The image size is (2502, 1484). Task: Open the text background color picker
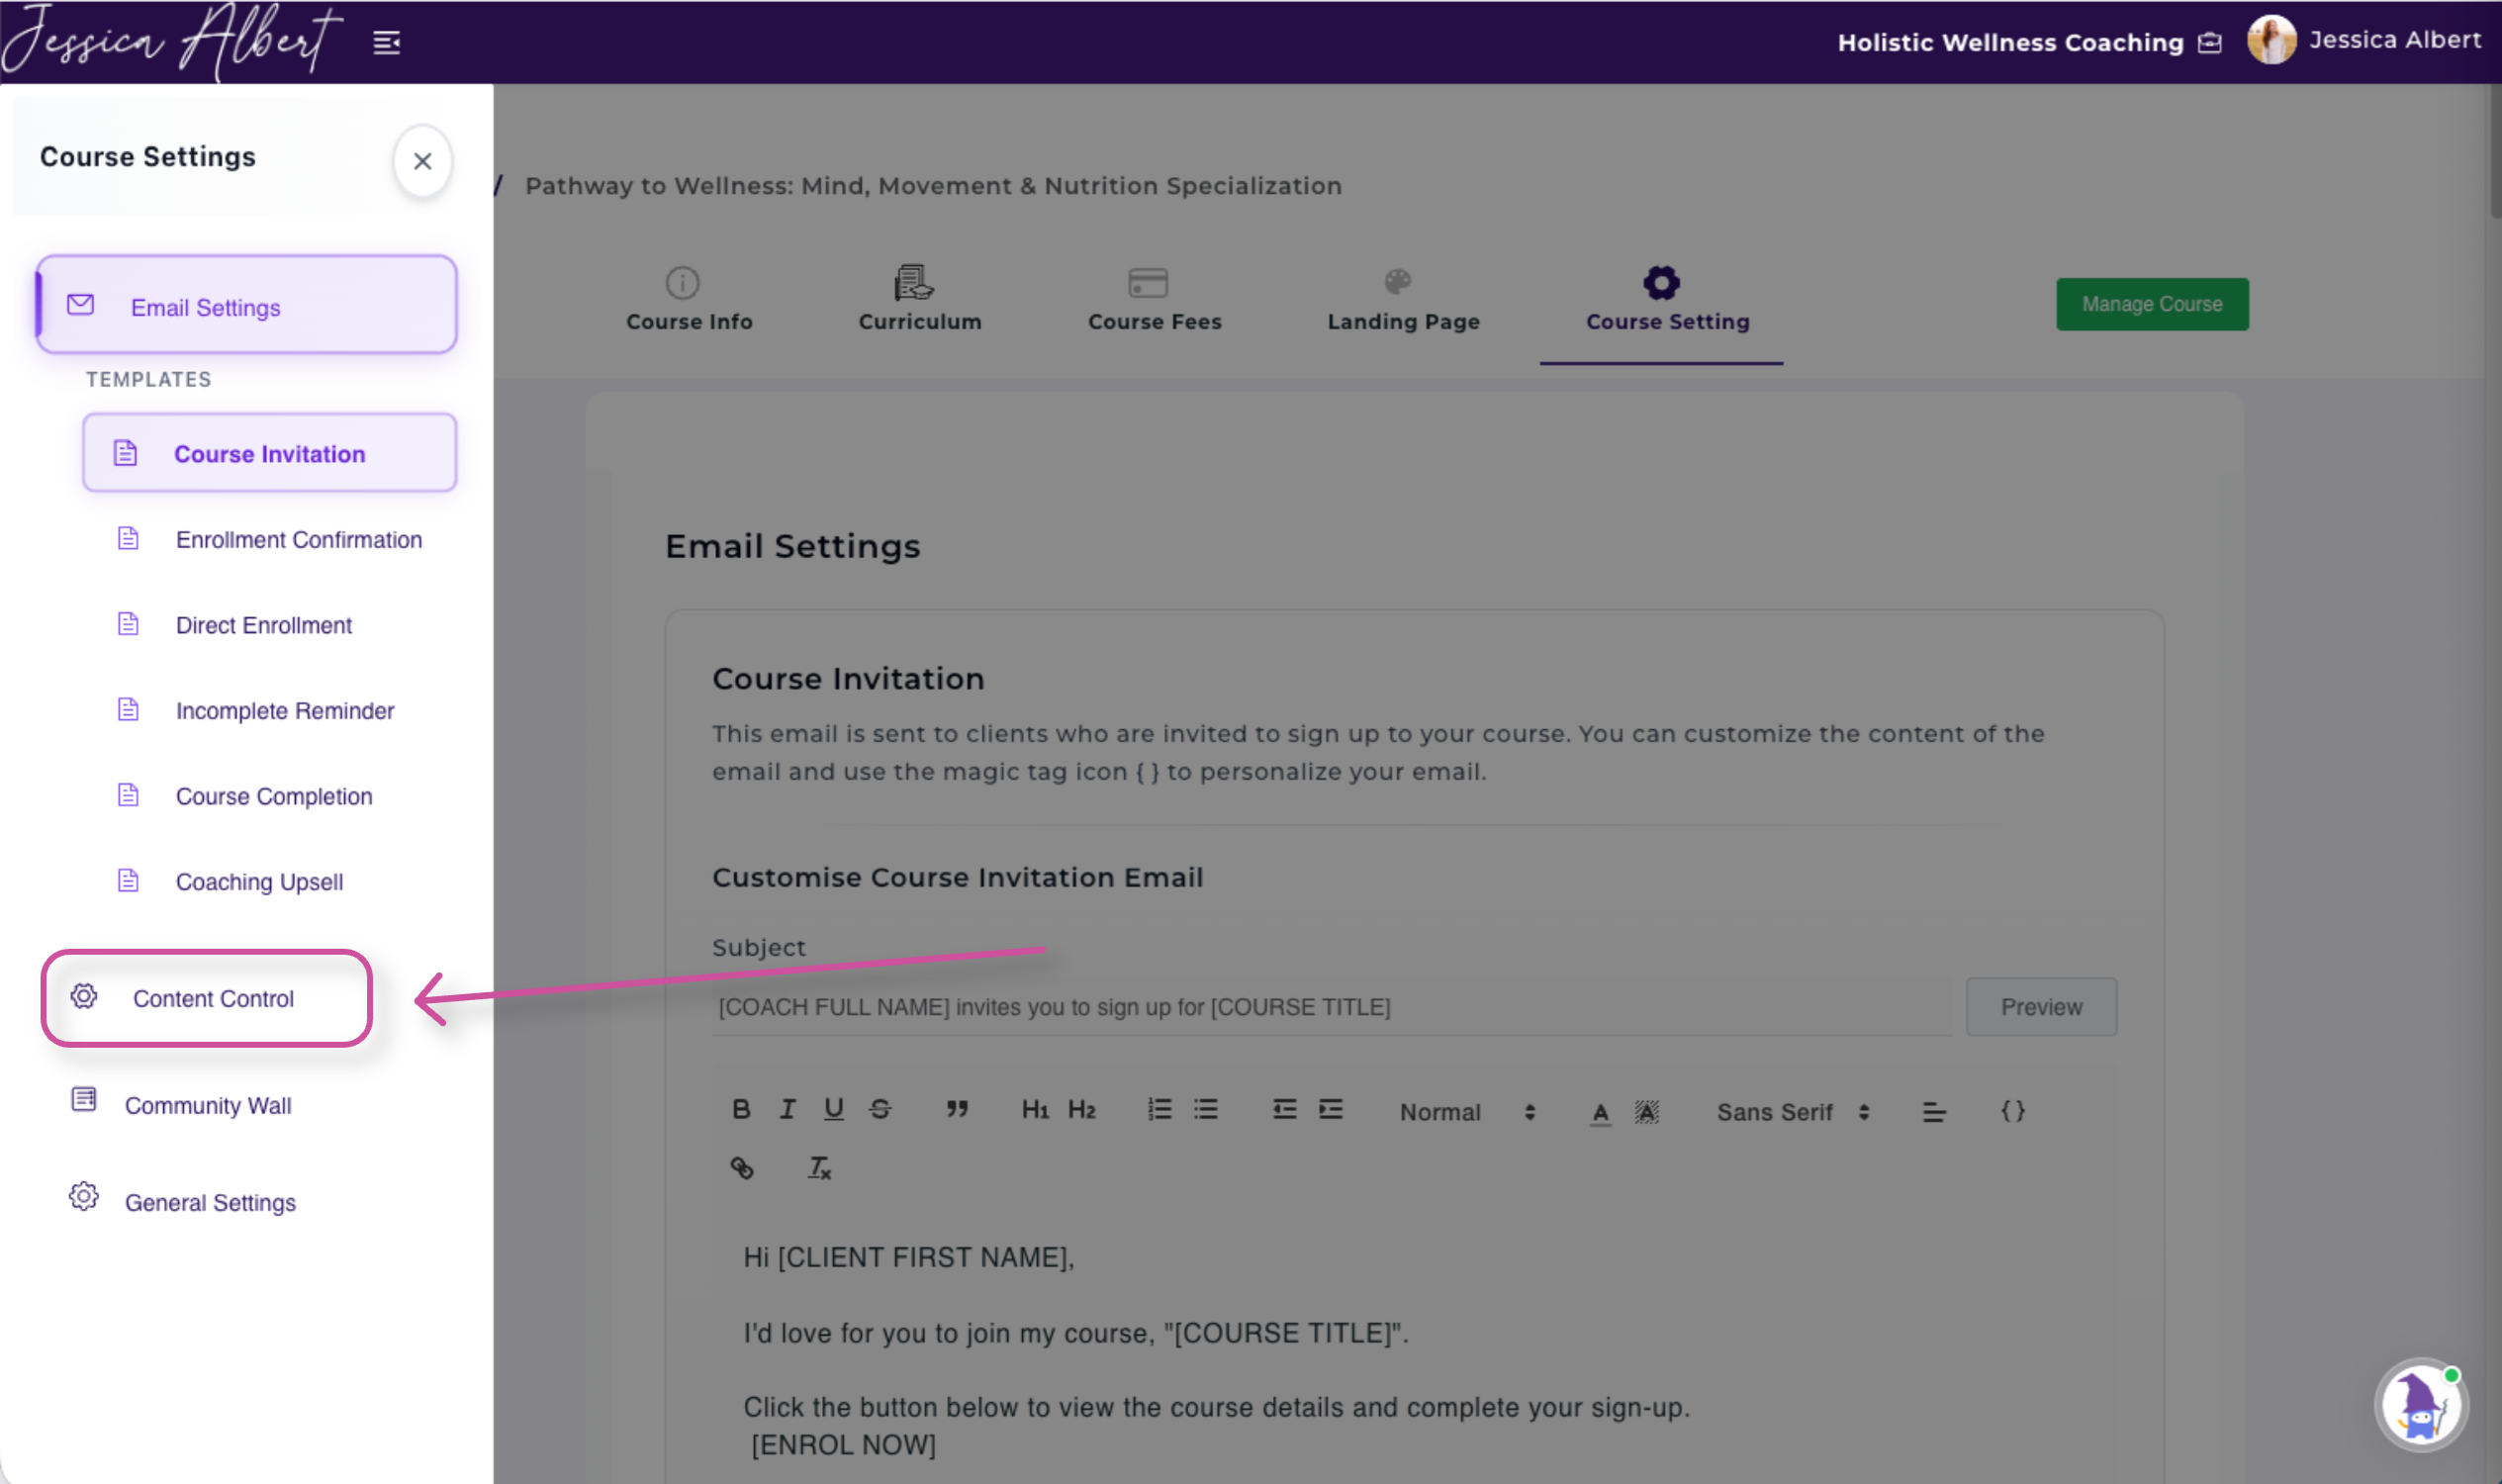pyautogui.click(x=1646, y=1112)
